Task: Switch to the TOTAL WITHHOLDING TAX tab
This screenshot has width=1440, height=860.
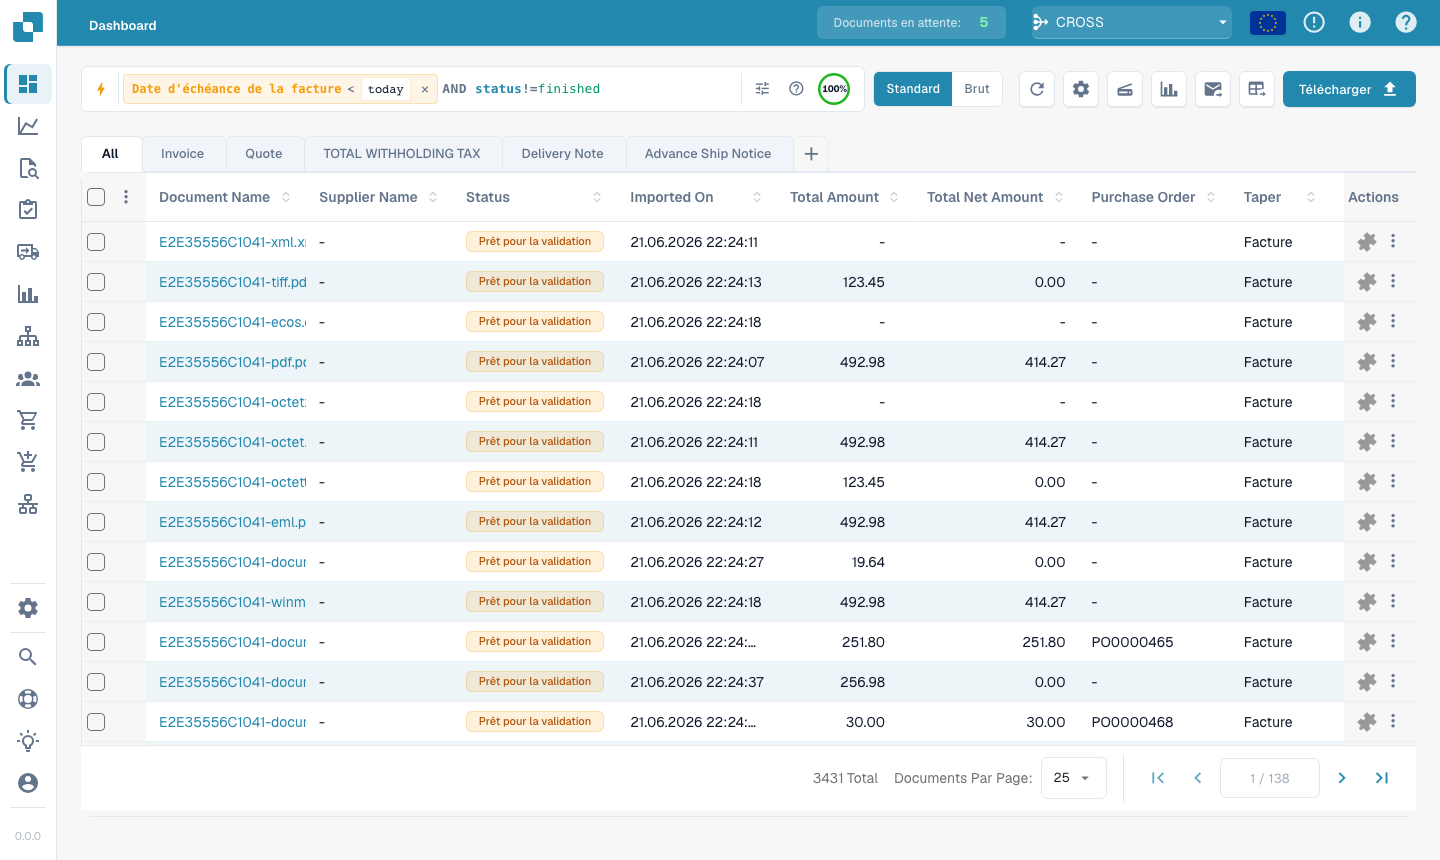Action: pyautogui.click(x=402, y=154)
